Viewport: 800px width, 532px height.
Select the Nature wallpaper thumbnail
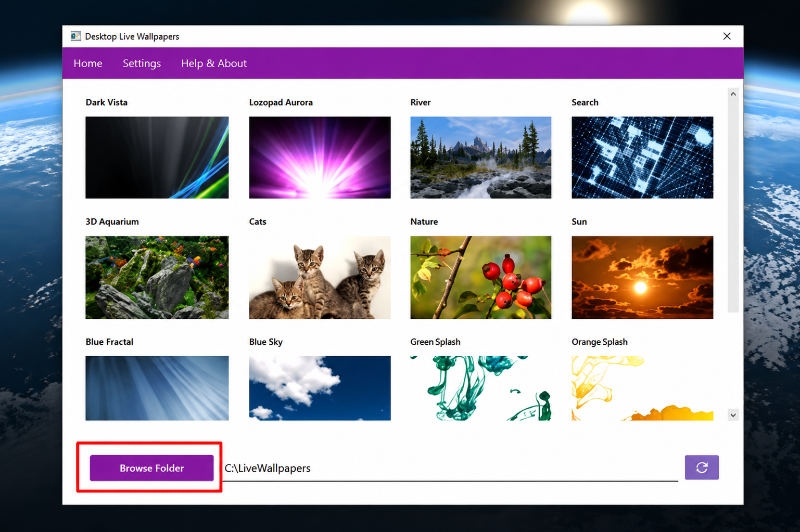(481, 277)
